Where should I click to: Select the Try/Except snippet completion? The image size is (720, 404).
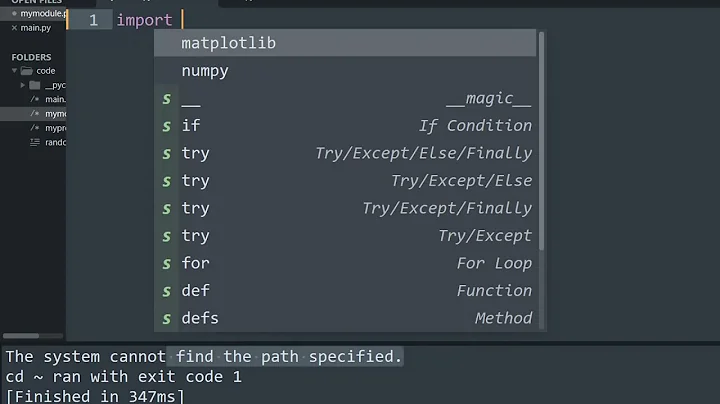coord(350,236)
